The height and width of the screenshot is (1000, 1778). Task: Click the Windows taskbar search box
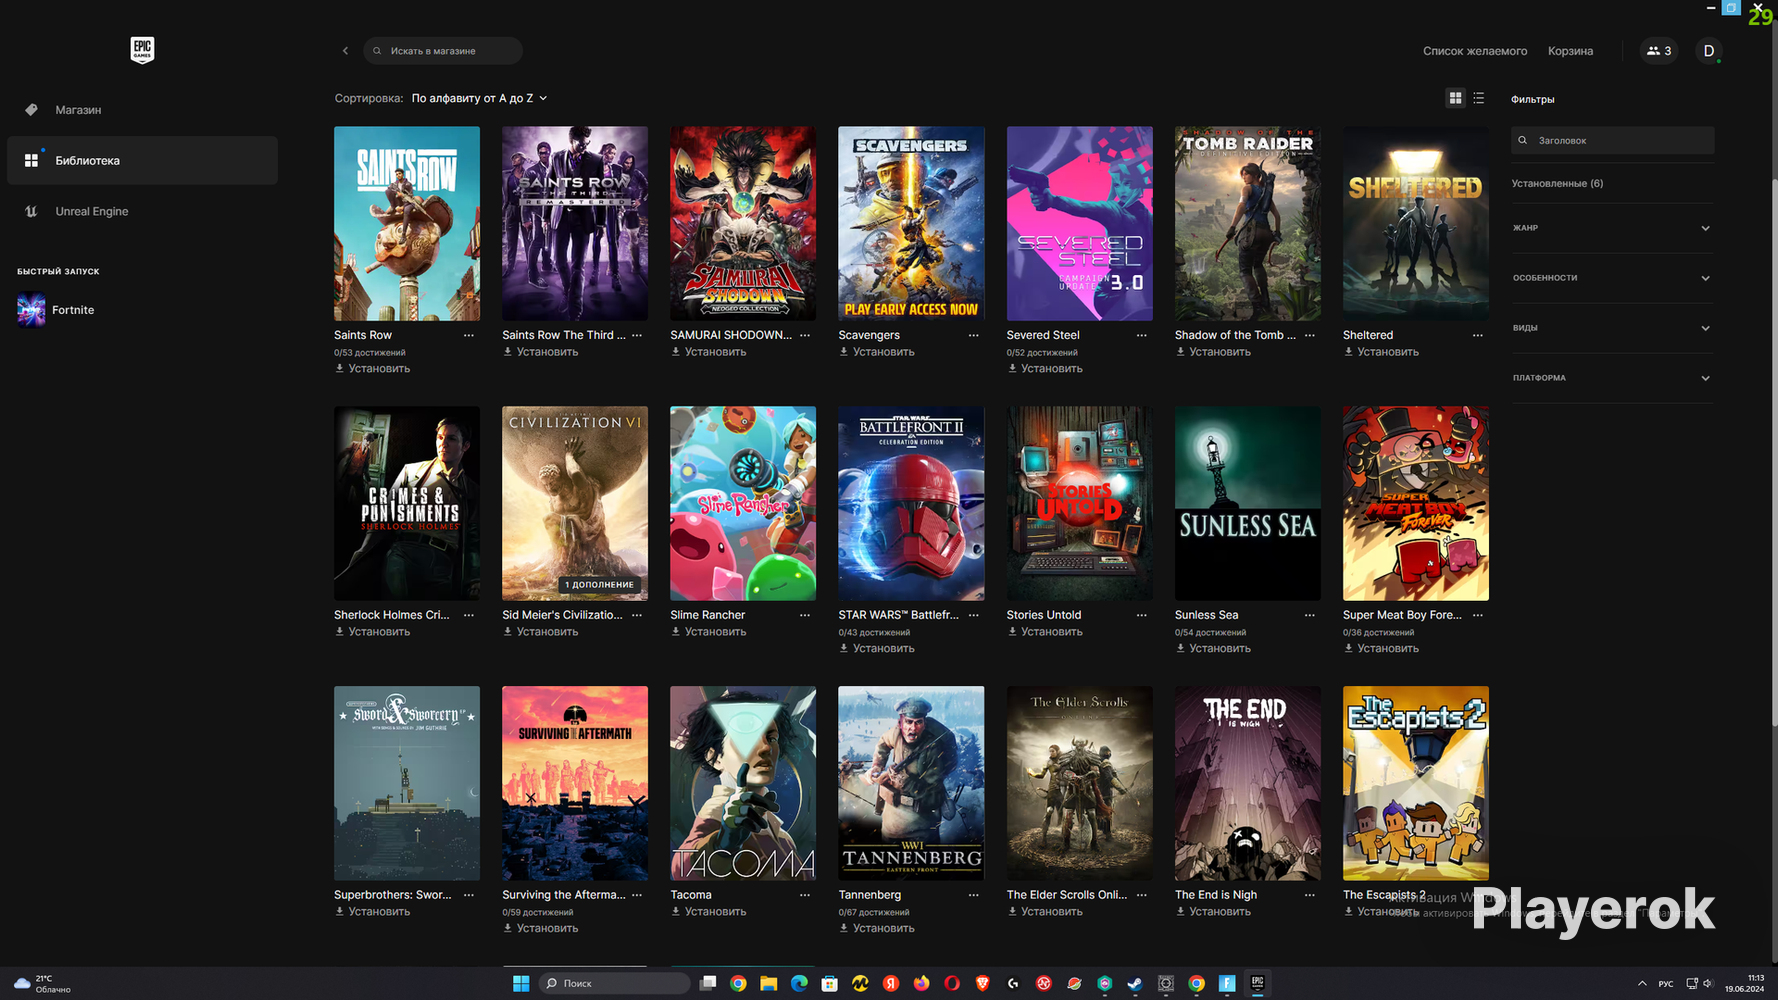tap(614, 983)
